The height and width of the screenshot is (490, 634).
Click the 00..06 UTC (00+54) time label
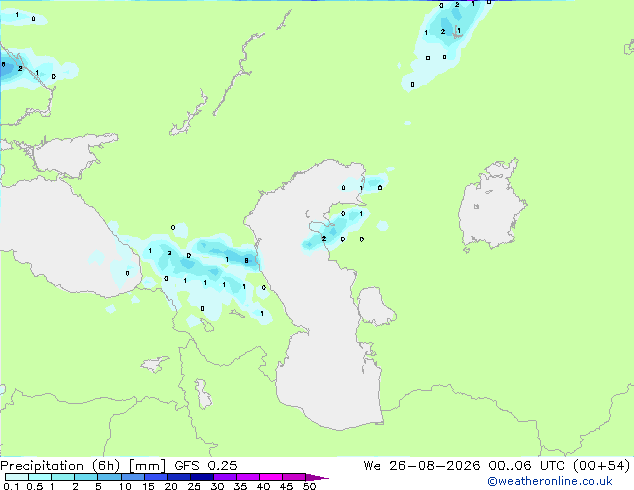click(x=559, y=466)
